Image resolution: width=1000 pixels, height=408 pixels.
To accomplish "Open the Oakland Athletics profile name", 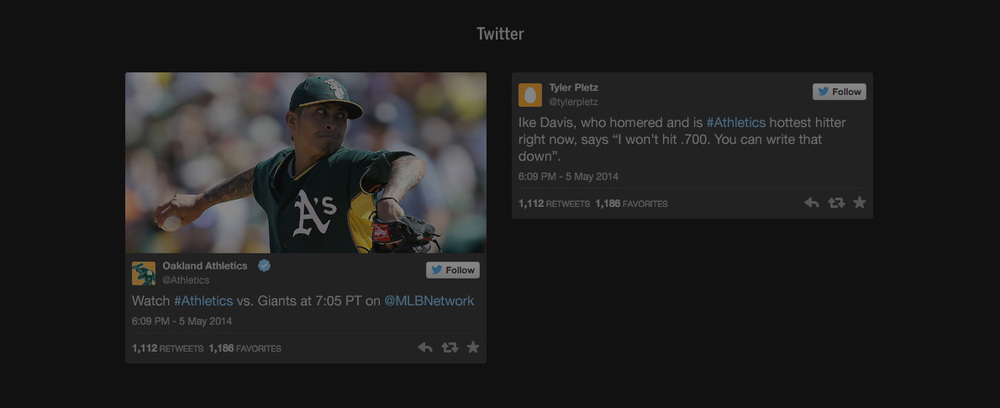I will click(x=205, y=266).
